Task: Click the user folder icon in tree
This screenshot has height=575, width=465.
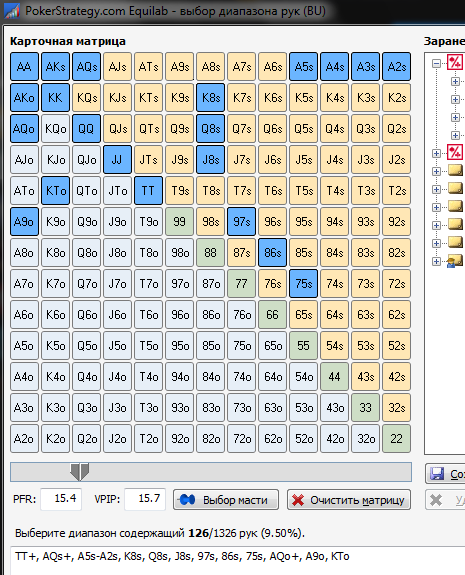Action: 455,261
